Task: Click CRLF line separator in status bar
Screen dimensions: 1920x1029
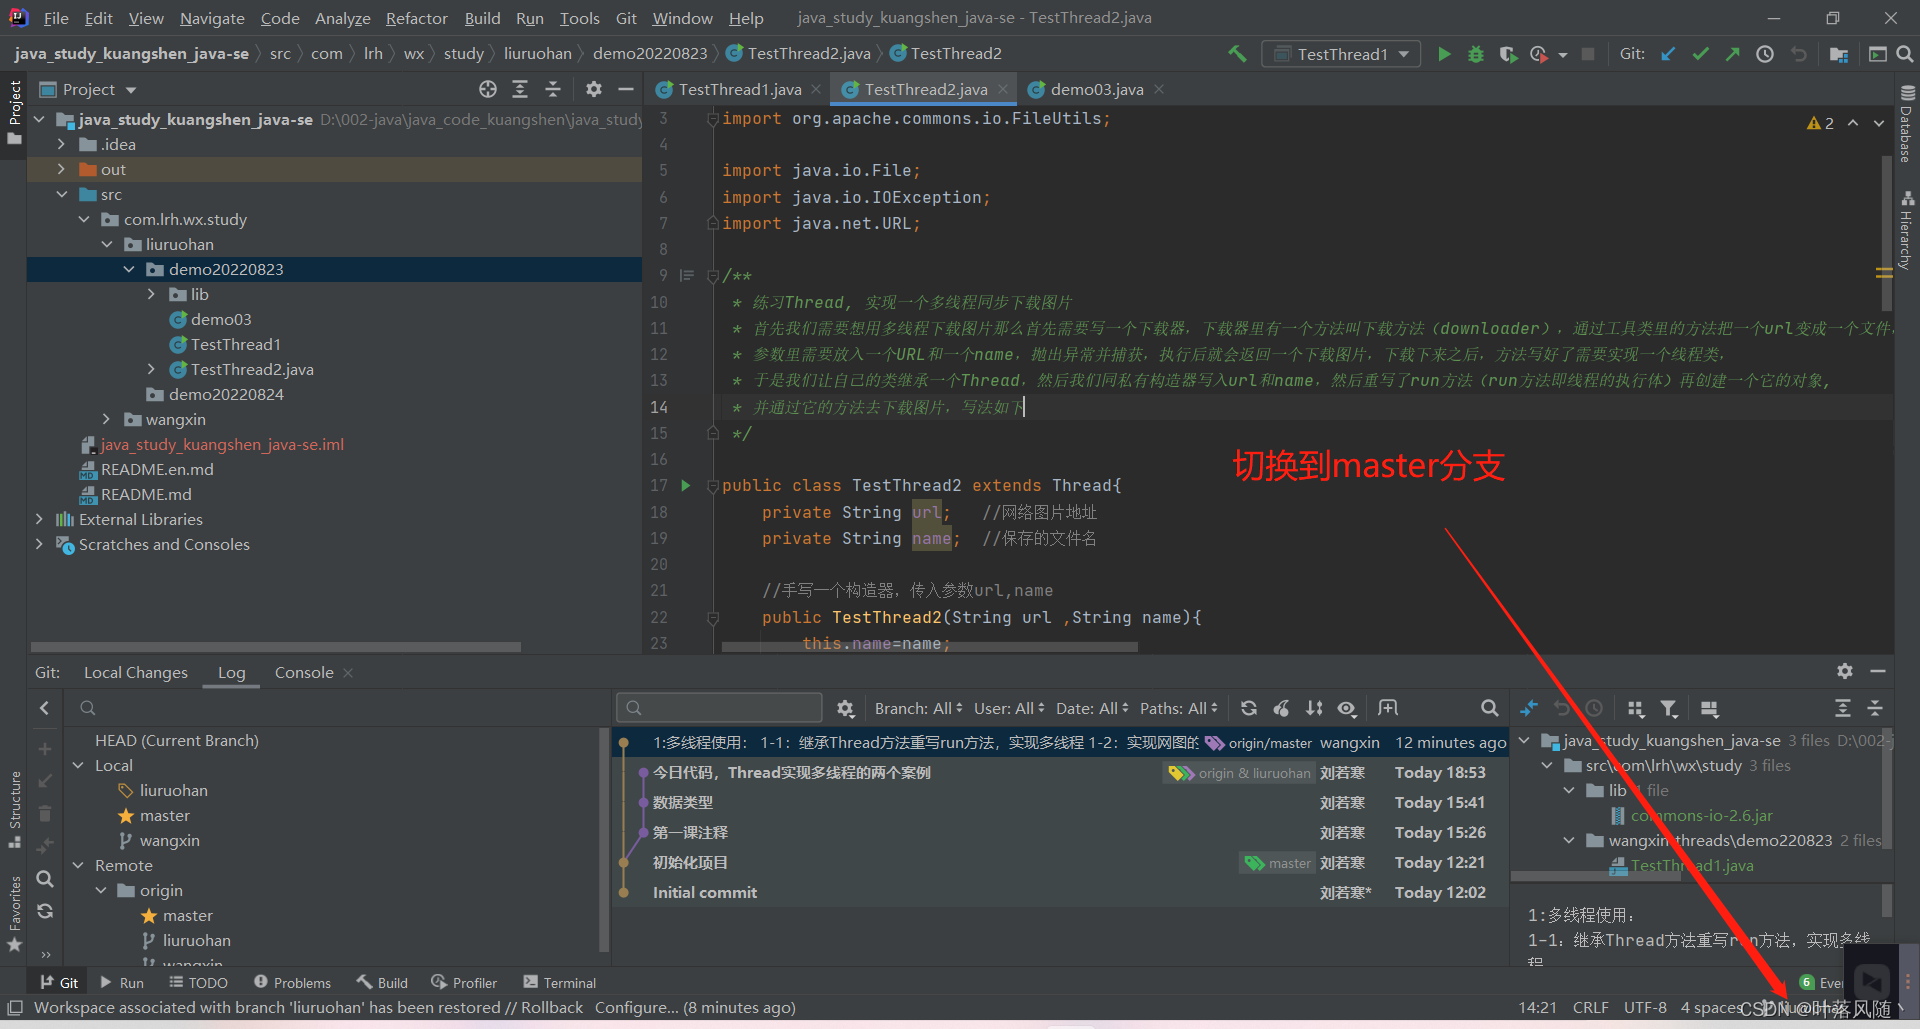Action: (1590, 1007)
